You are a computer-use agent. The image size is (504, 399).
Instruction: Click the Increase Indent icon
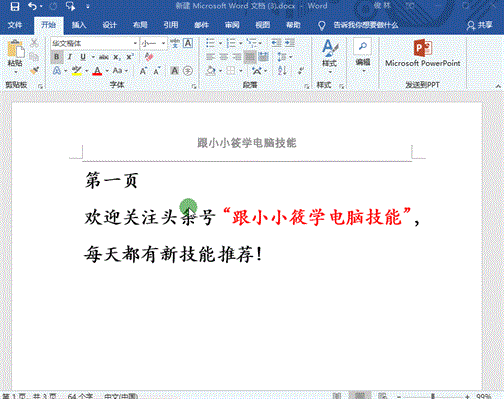point(290,43)
